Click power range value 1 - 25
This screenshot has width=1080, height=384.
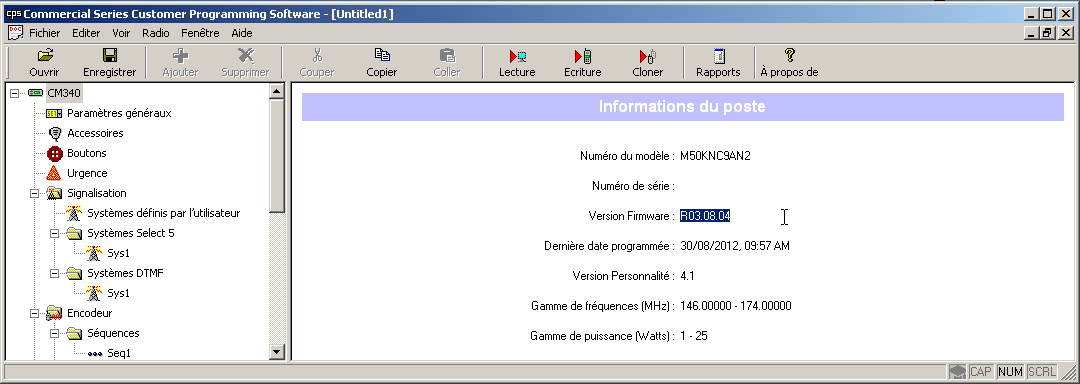pos(694,336)
